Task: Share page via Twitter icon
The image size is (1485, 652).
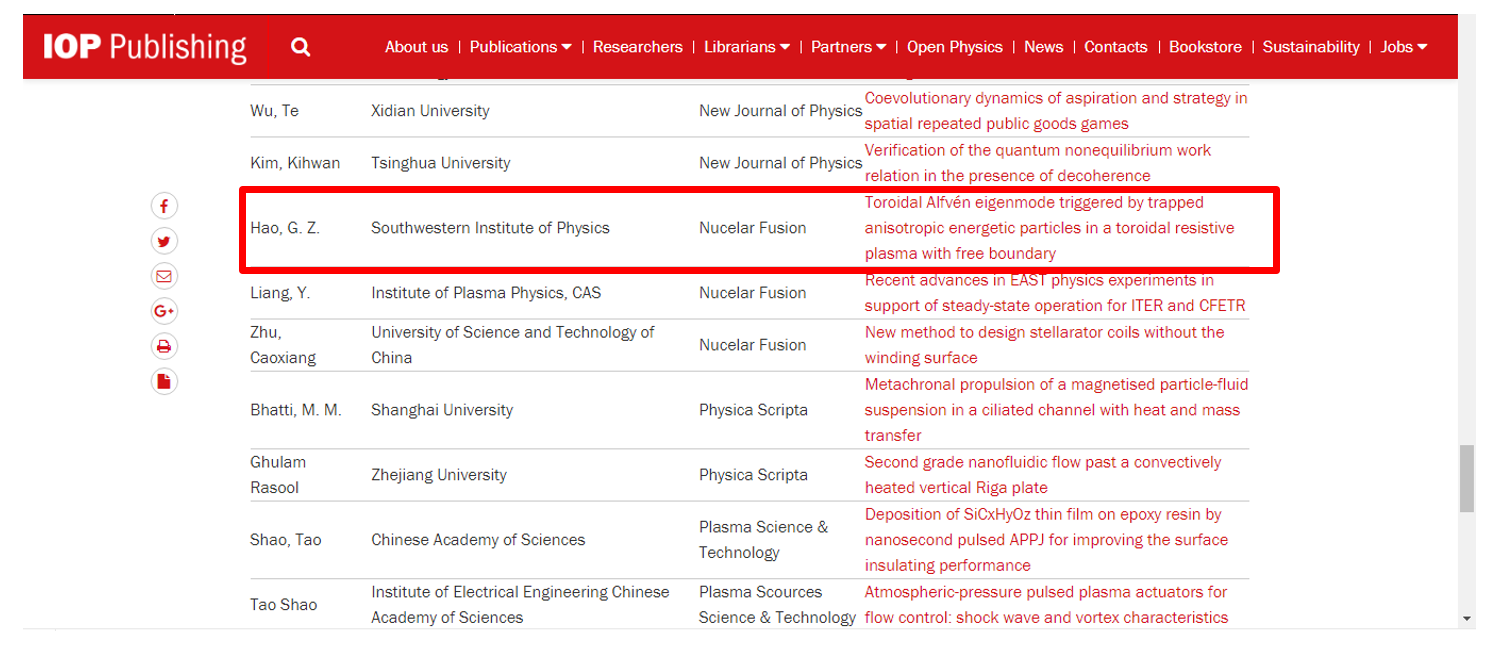Action: point(164,241)
